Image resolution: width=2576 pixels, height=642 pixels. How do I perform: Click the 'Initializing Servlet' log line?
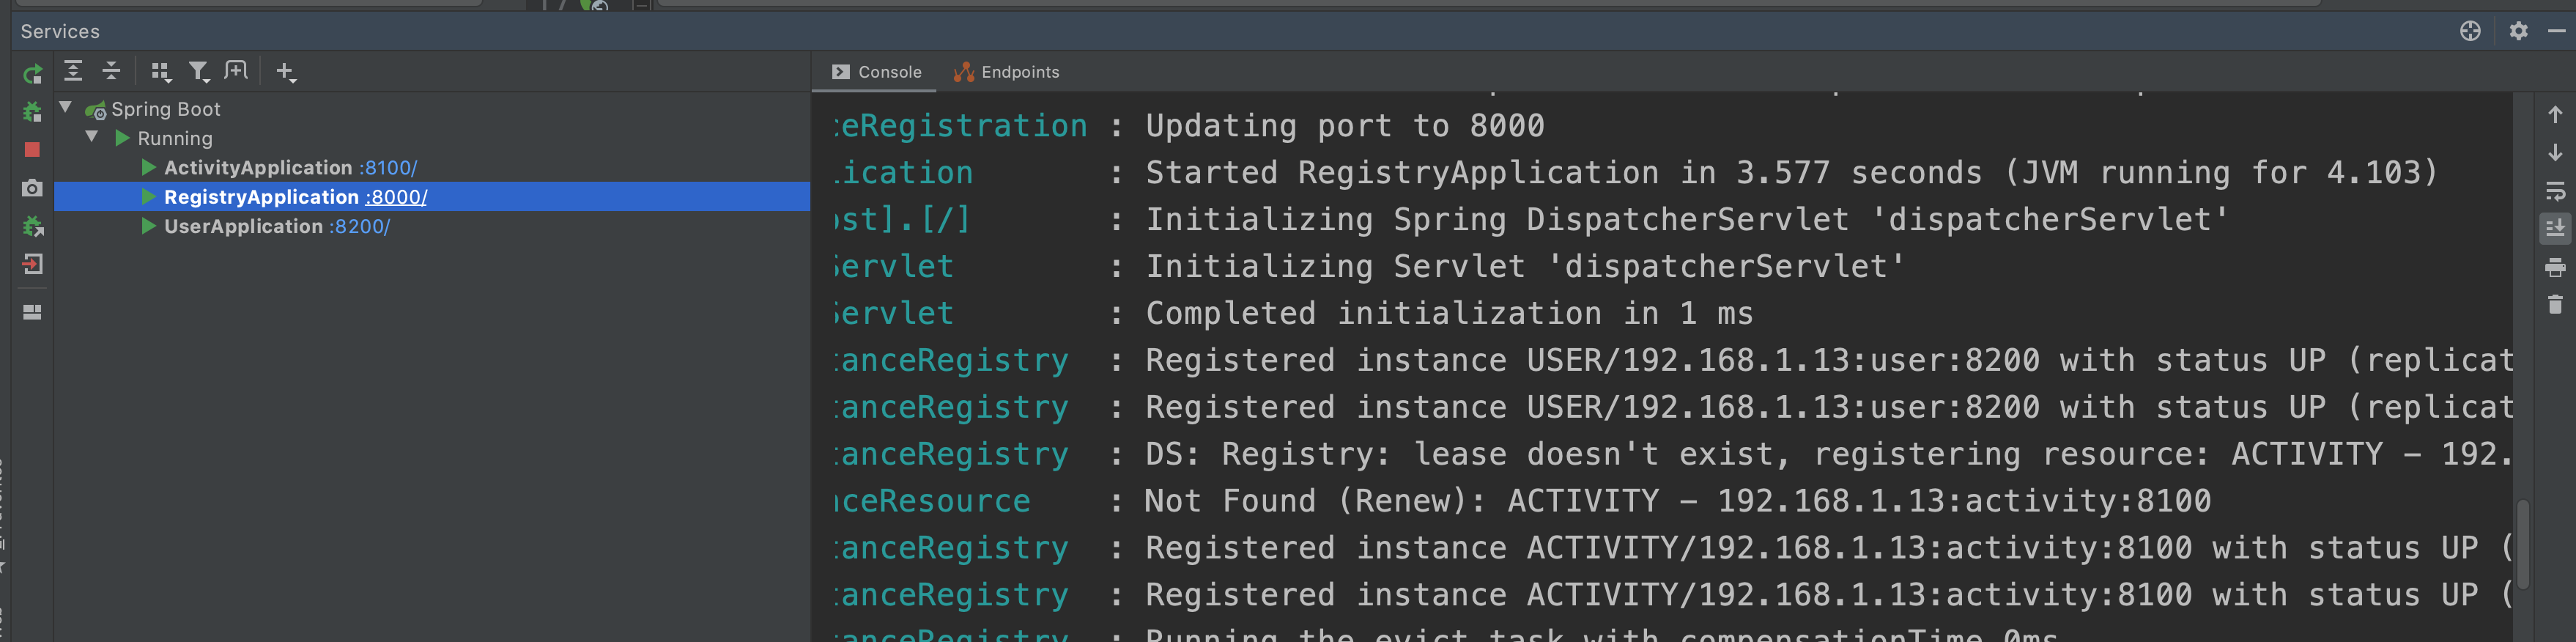coord(1525,267)
